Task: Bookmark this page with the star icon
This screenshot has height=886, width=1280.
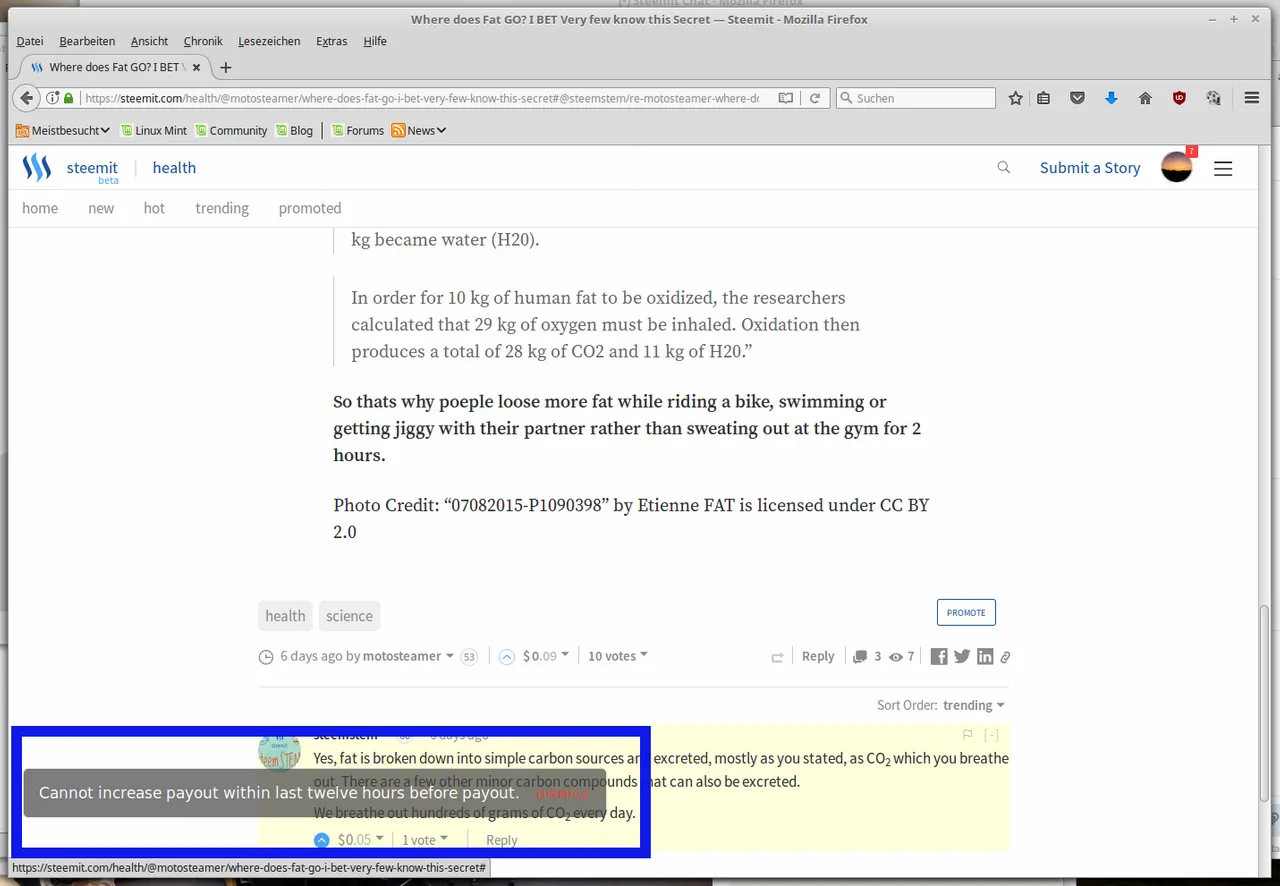Action: (x=1016, y=98)
